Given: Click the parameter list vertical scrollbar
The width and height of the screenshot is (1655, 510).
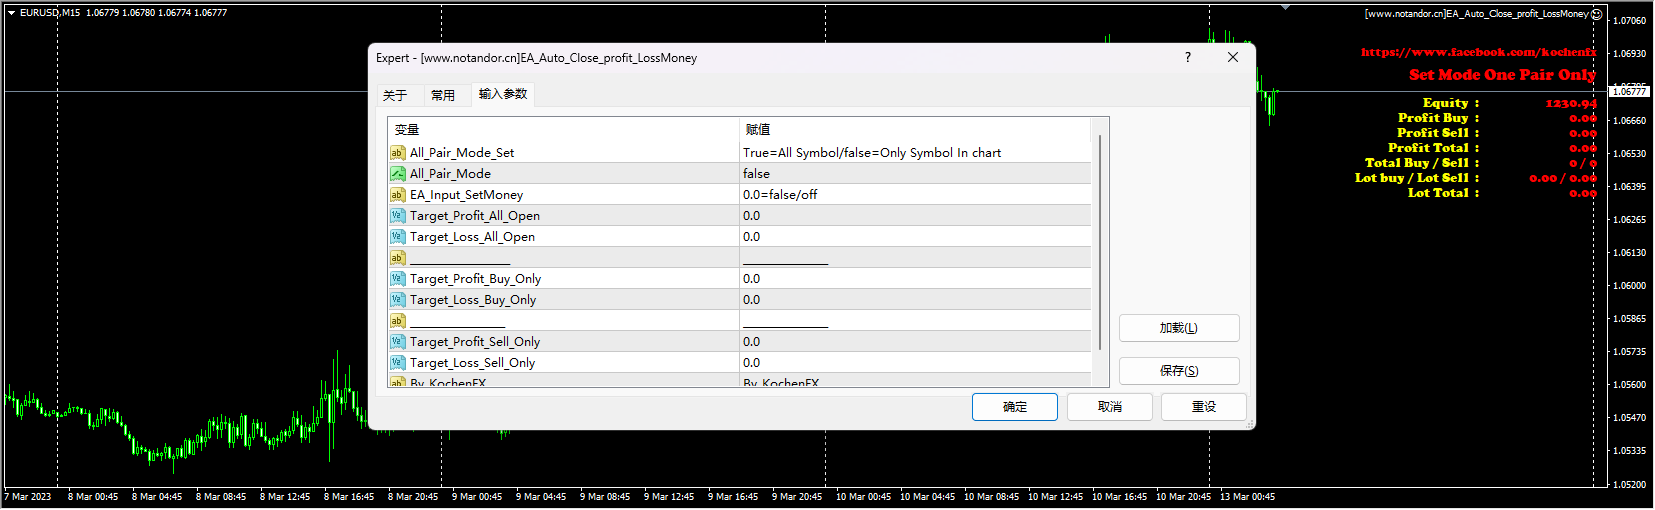Looking at the screenshot, I should point(1100,240).
